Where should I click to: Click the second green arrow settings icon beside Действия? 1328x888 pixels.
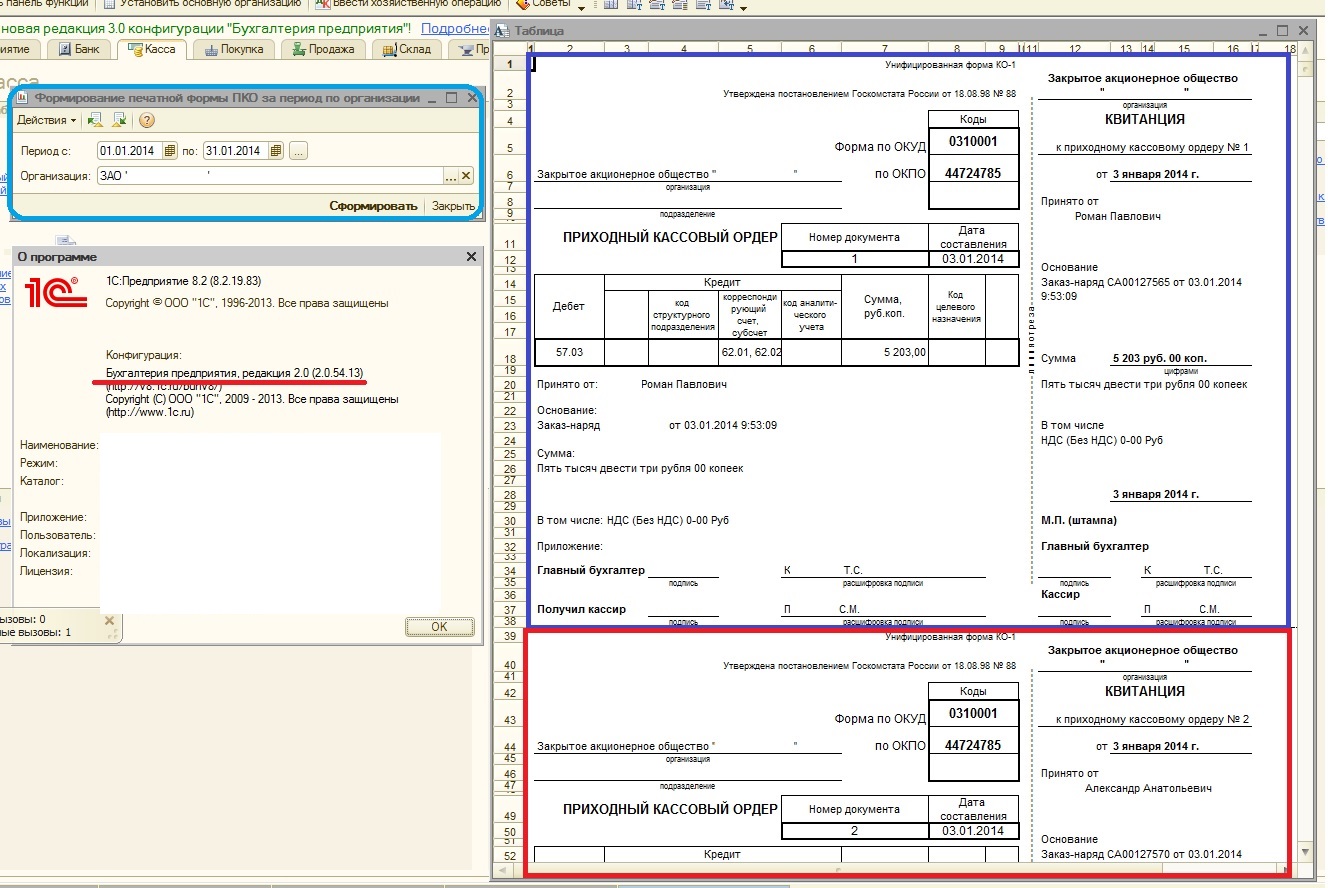coord(119,120)
